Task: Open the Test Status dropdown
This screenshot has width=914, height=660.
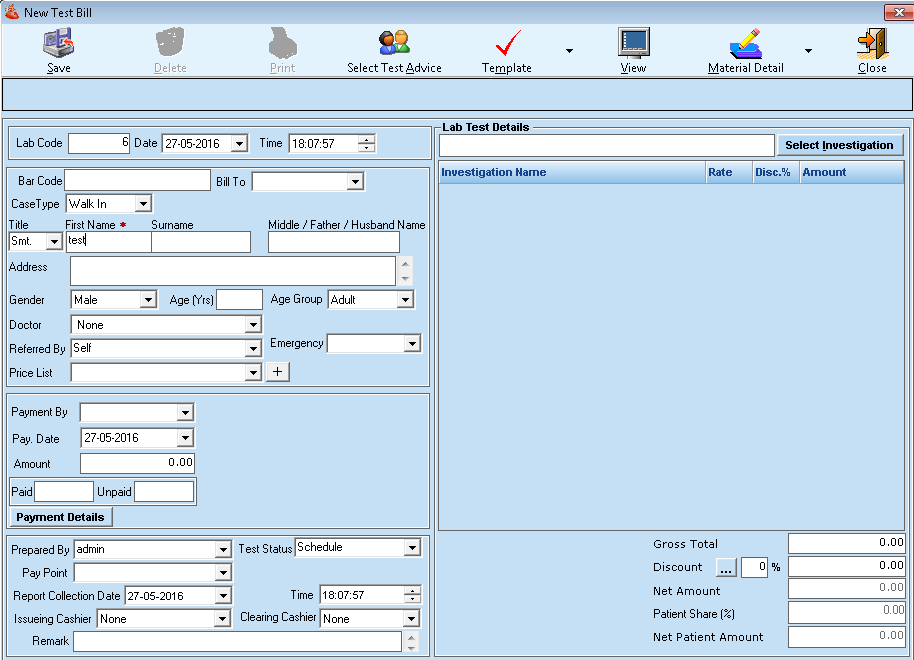Action: pos(412,547)
